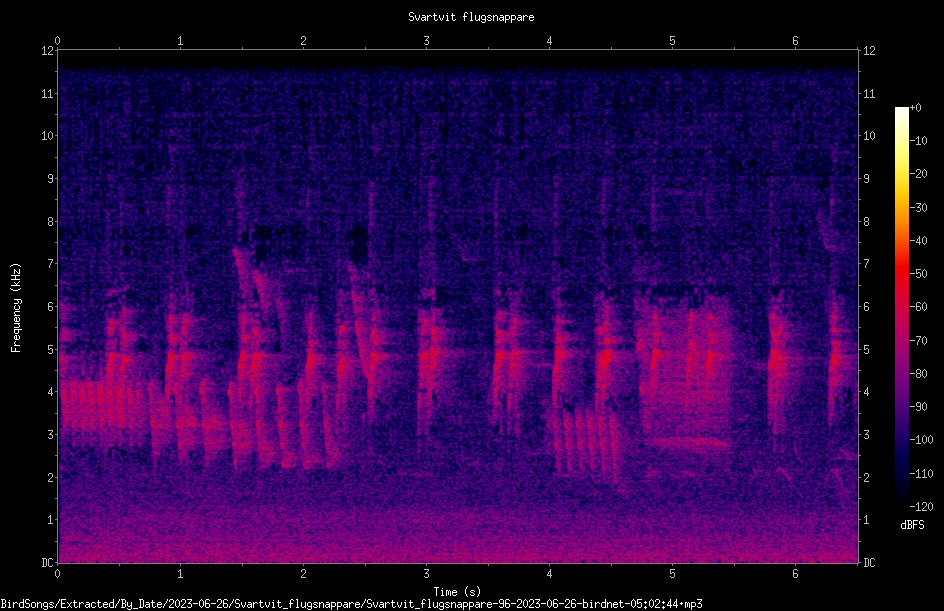
Task: Click the dBFS color scale bar
Action: pos(901,306)
